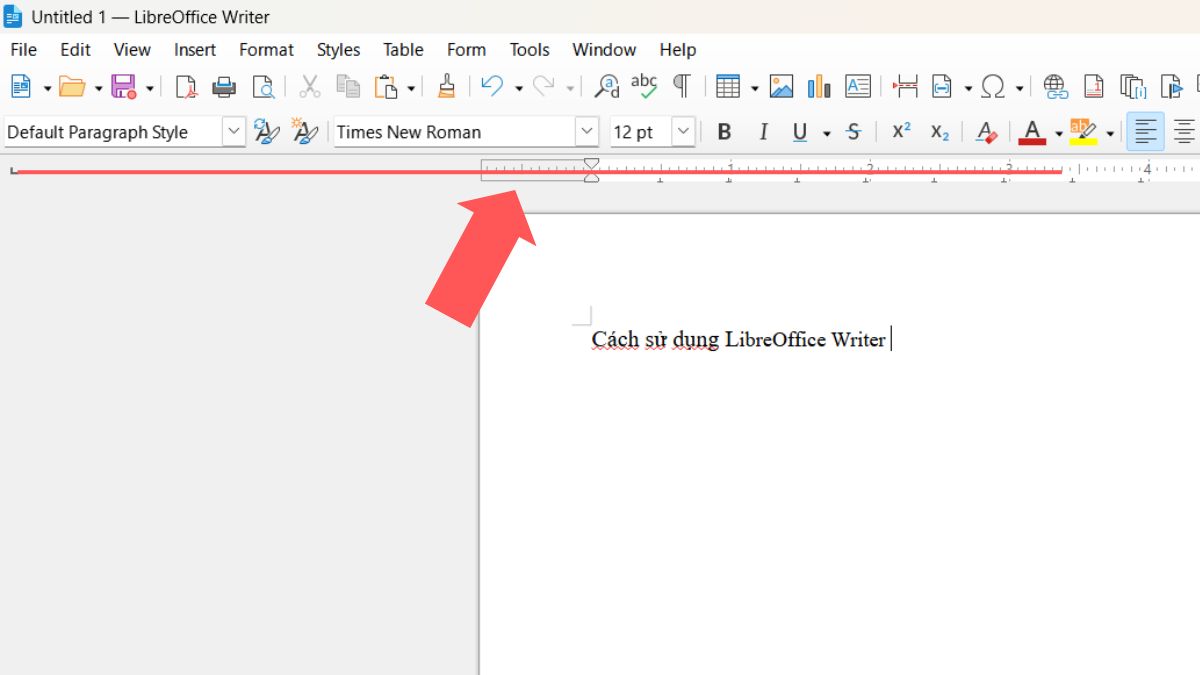Expand the Paste options arrow
The width and height of the screenshot is (1200, 675).
[411, 88]
